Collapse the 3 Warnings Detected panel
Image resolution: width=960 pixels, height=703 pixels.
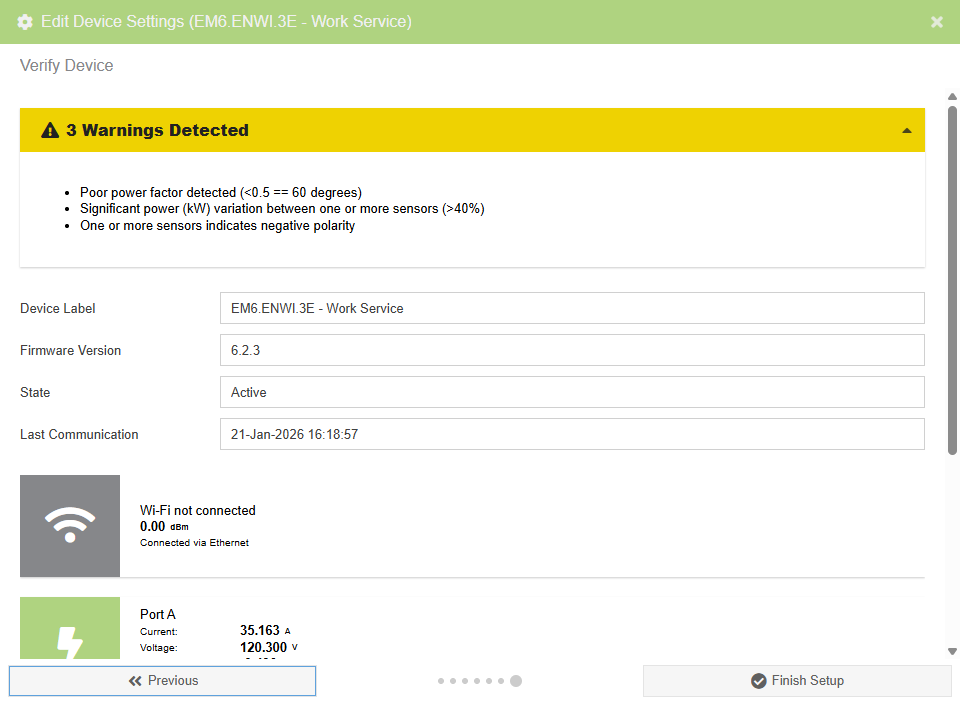(906, 131)
